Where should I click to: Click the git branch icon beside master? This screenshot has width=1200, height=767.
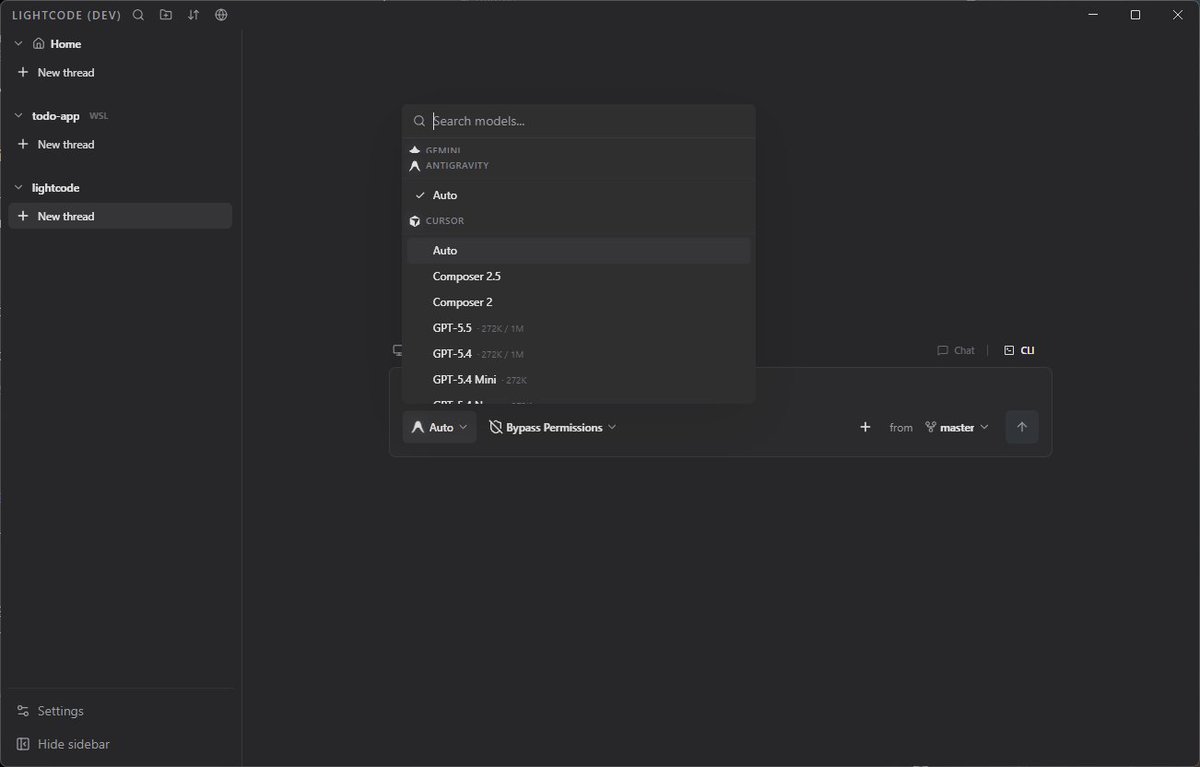point(930,427)
